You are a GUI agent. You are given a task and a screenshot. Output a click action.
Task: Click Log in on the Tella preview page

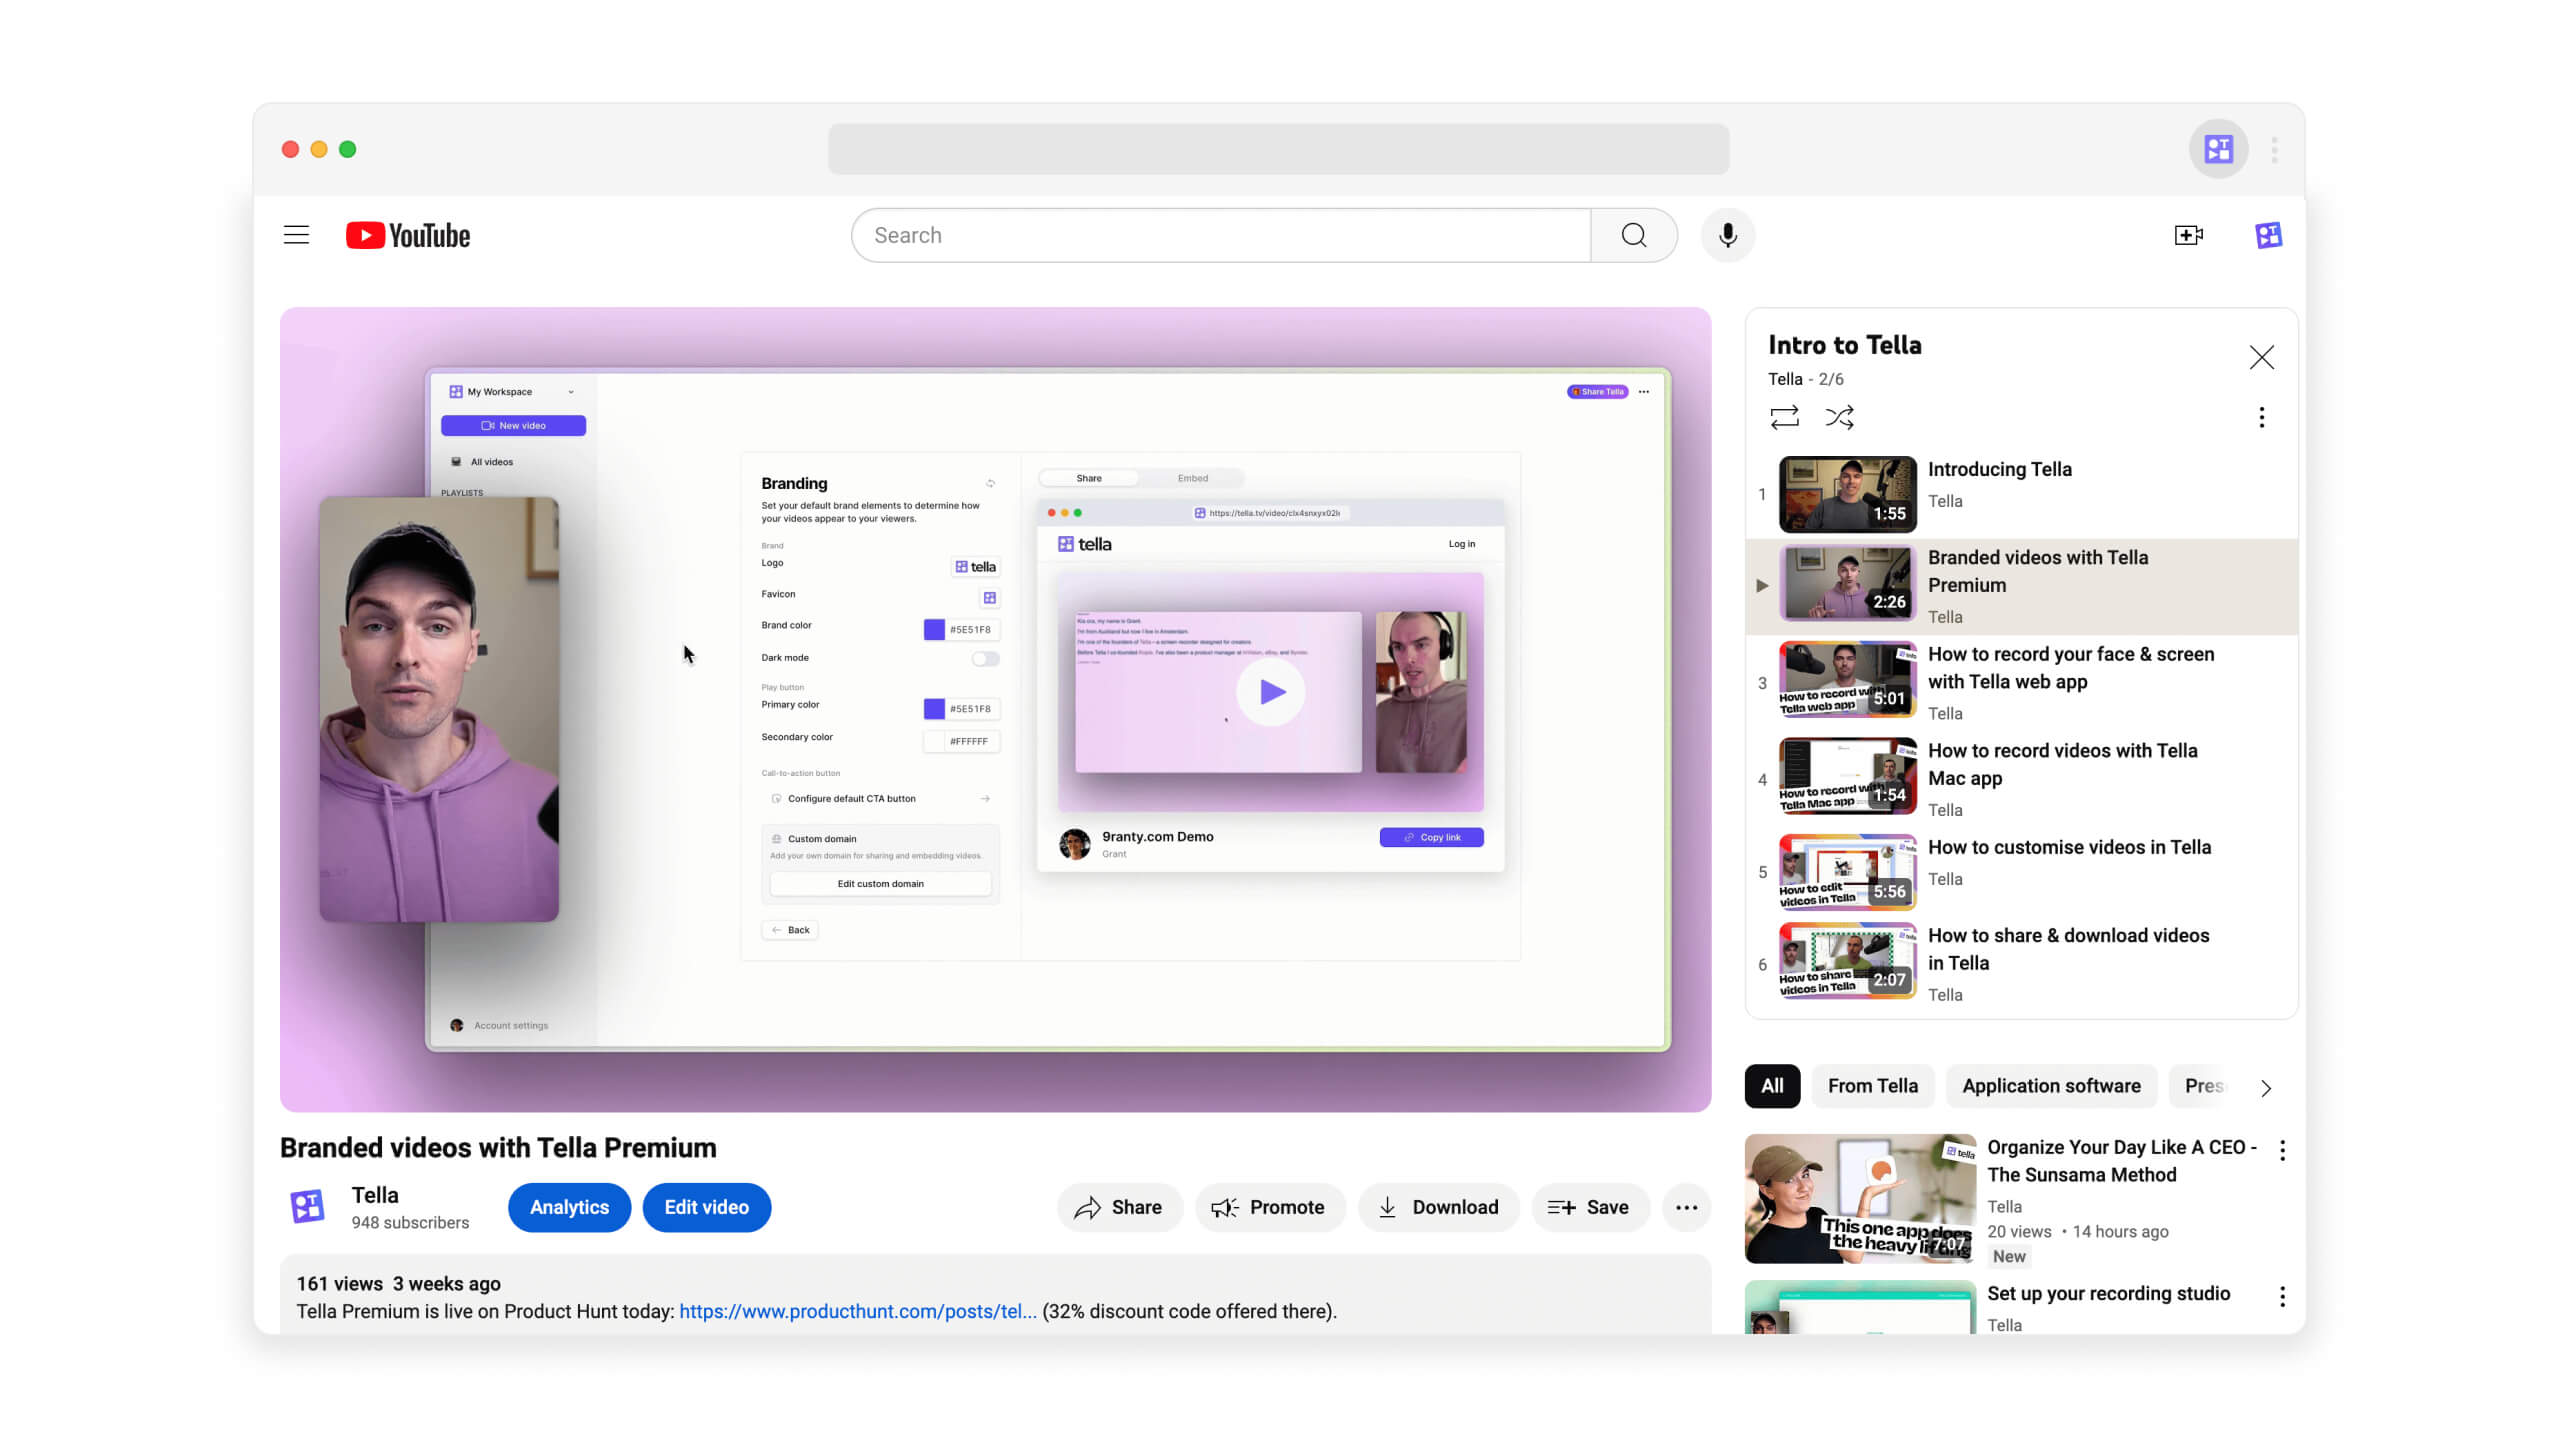1461,543
